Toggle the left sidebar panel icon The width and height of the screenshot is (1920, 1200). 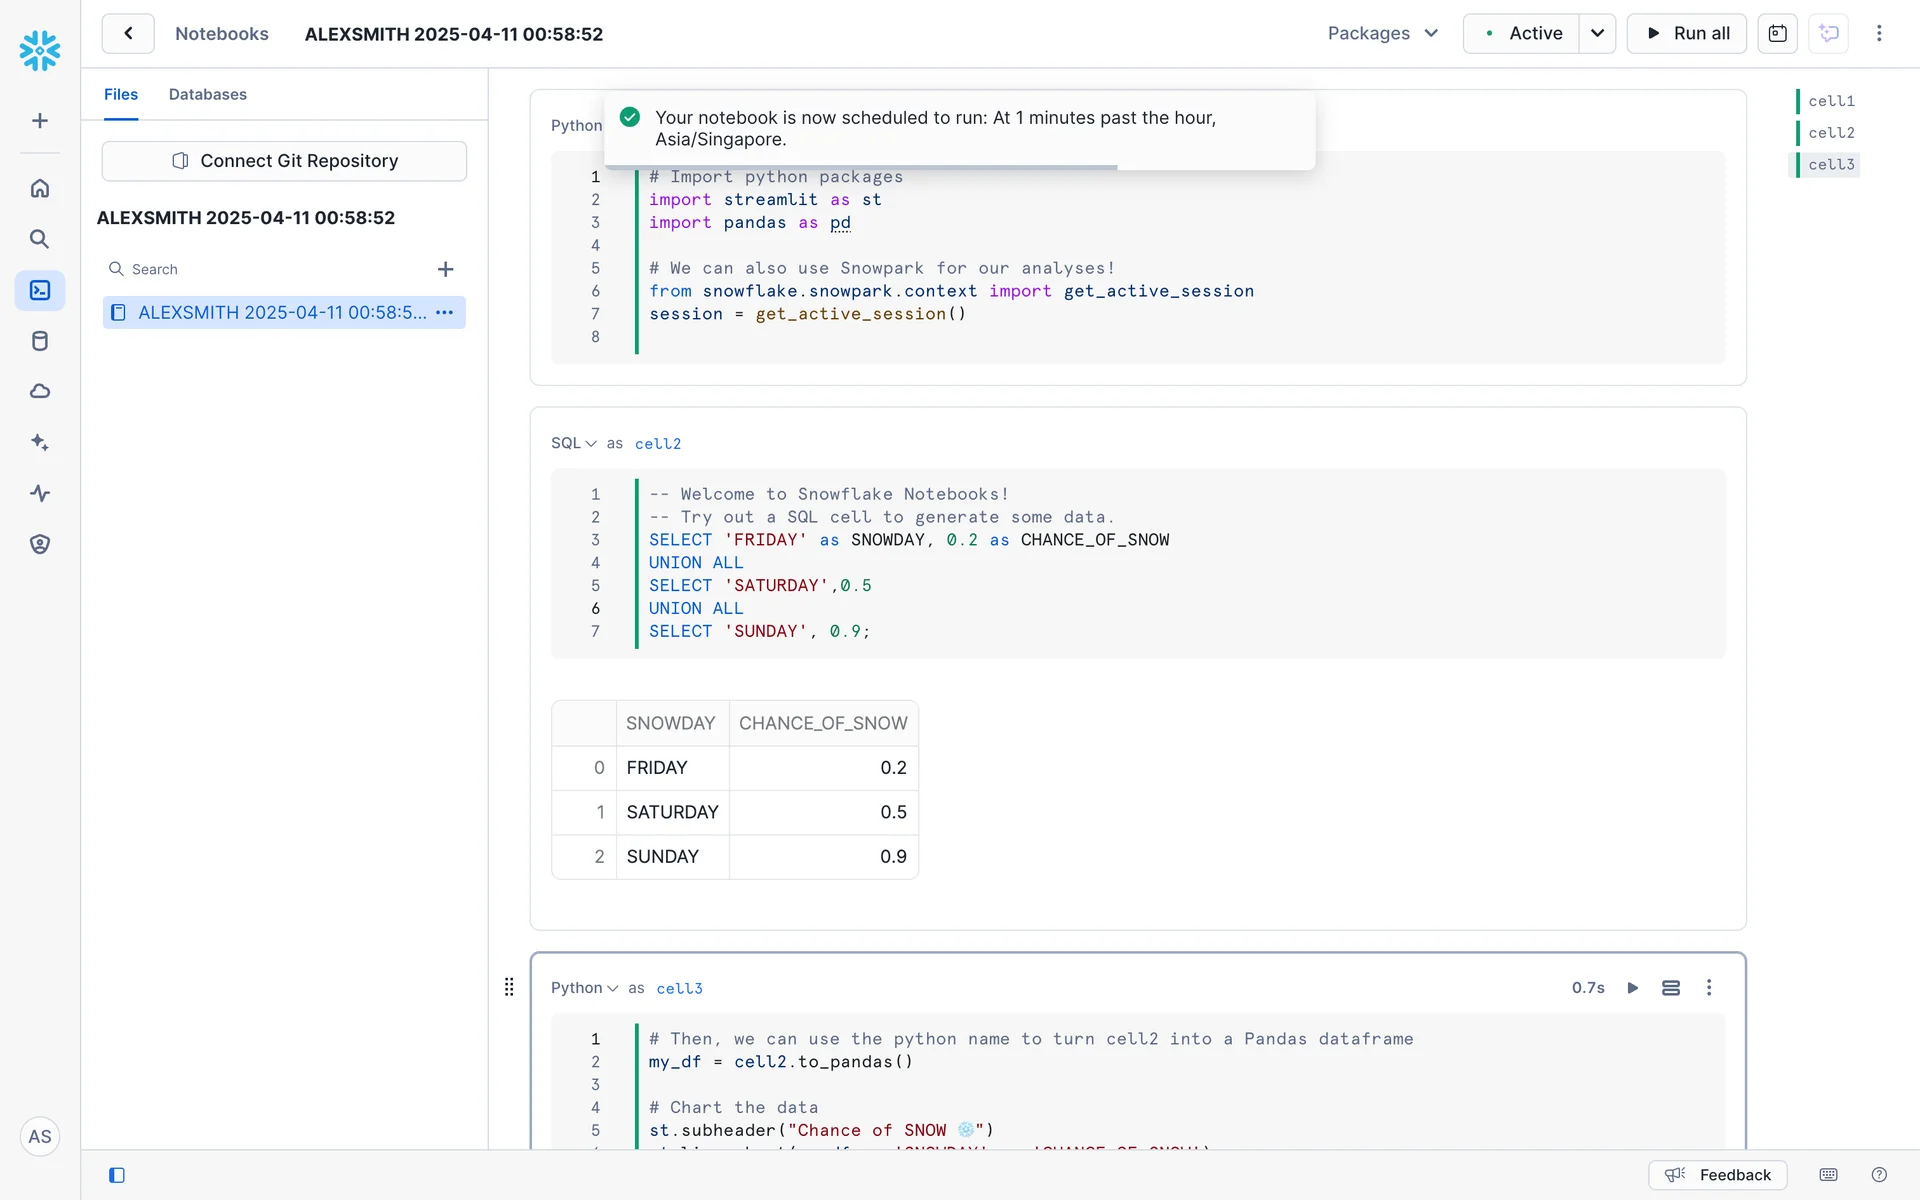click(x=117, y=1175)
